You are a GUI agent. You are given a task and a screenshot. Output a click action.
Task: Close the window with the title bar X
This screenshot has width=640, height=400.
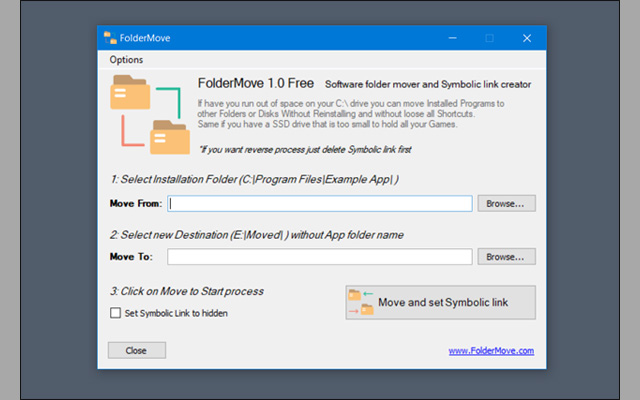526,38
